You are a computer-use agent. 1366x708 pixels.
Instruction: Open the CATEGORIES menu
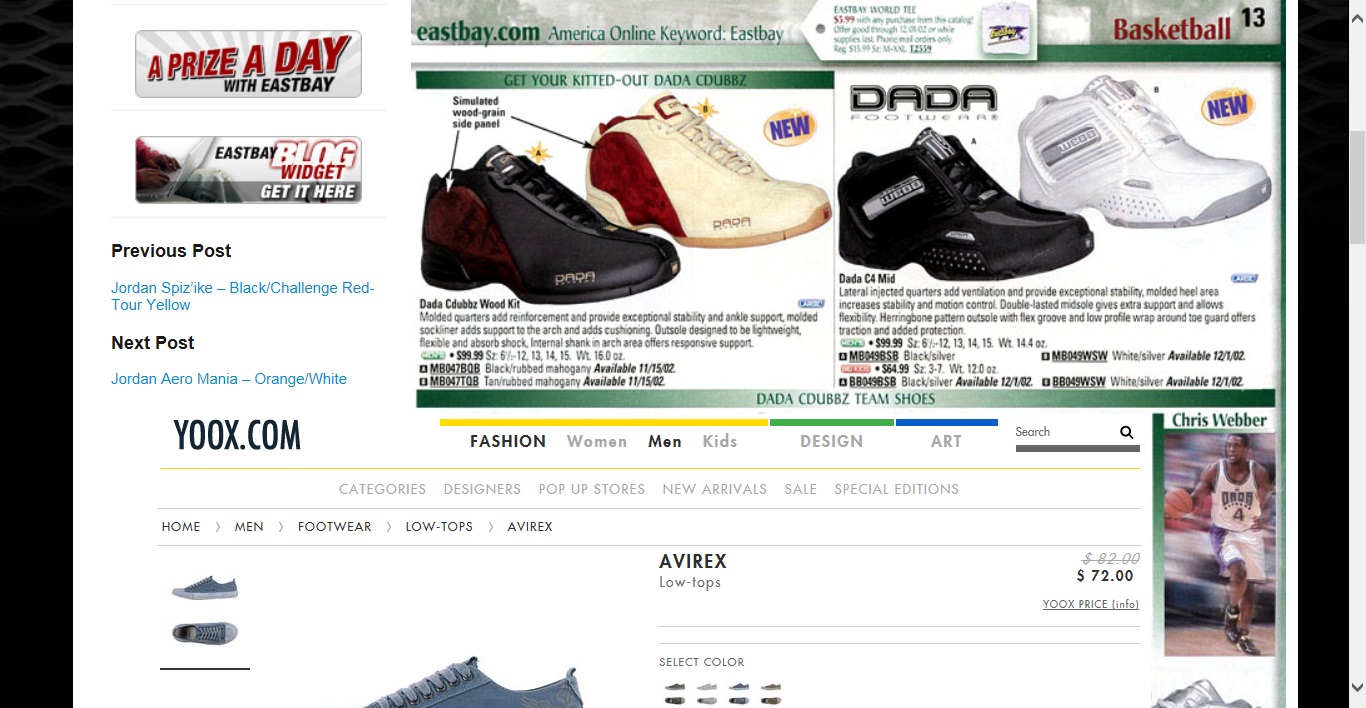[x=382, y=490]
